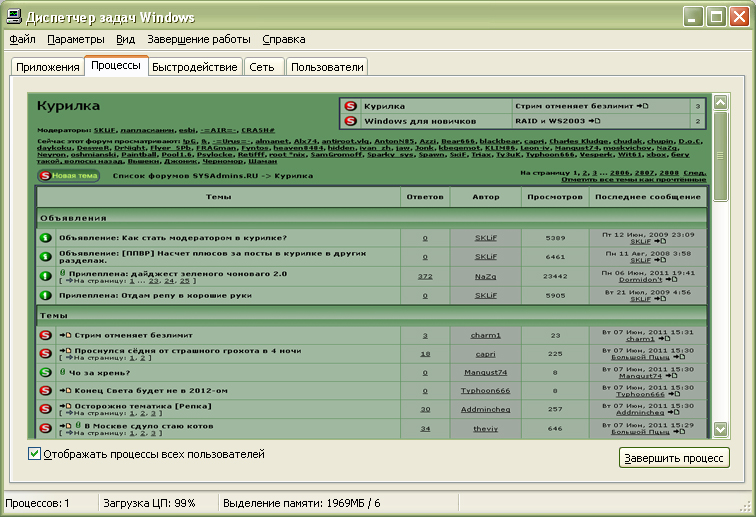Viewport: 756px width, 517px height.
Task: Click the След. next page link
Action: click(695, 173)
